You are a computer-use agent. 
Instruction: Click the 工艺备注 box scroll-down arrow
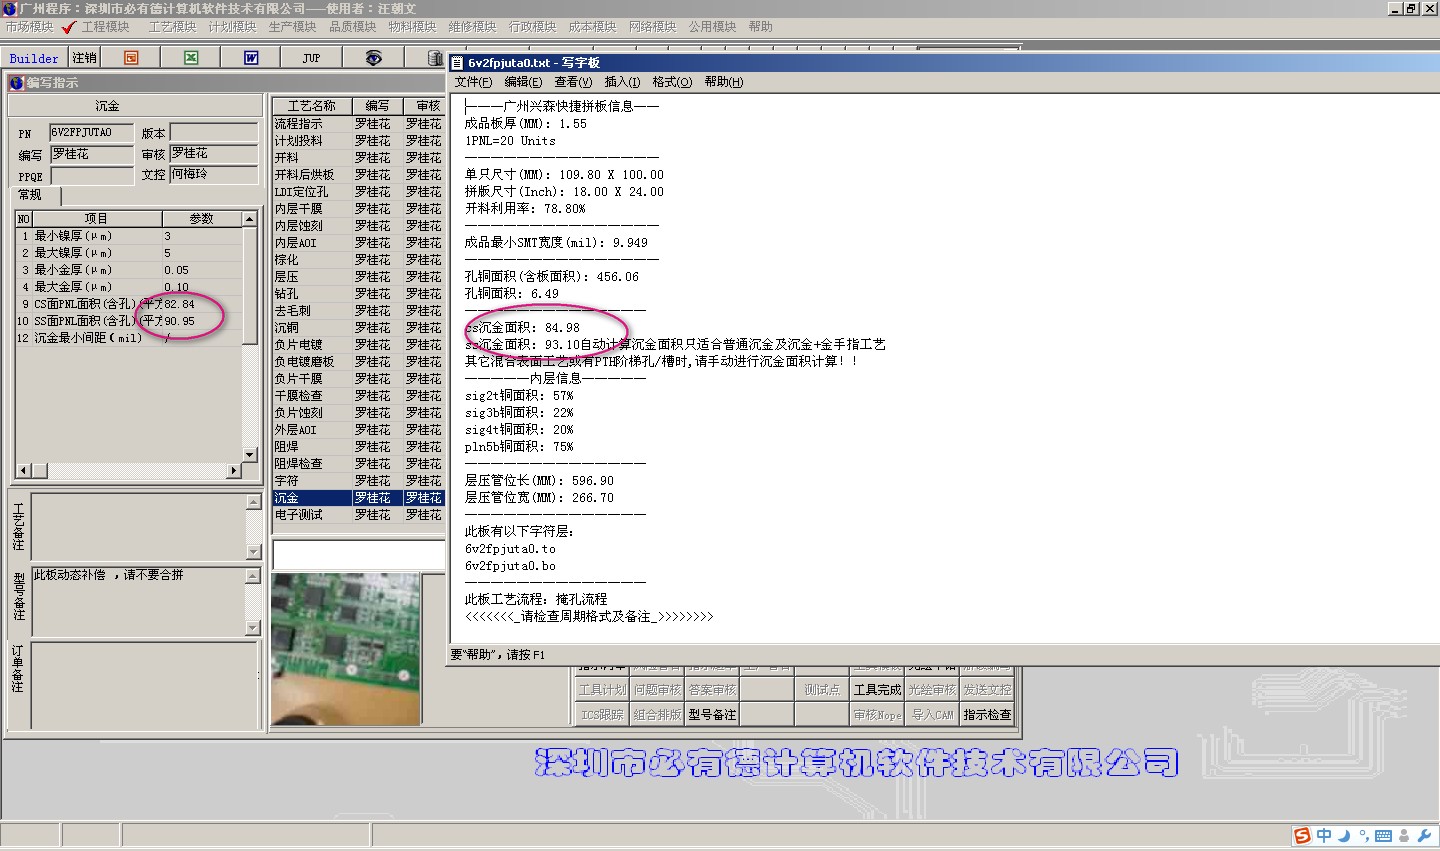click(253, 552)
